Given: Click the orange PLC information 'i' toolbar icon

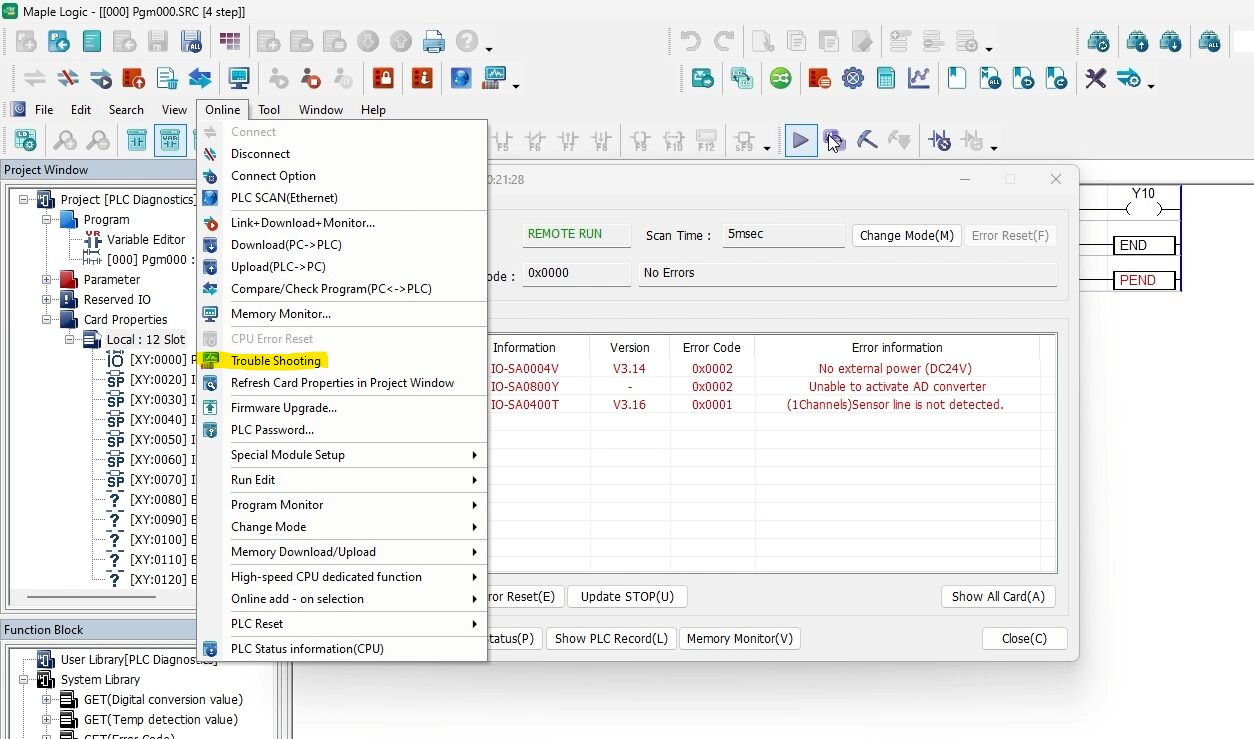Looking at the screenshot, I should [x=424, y=78].
